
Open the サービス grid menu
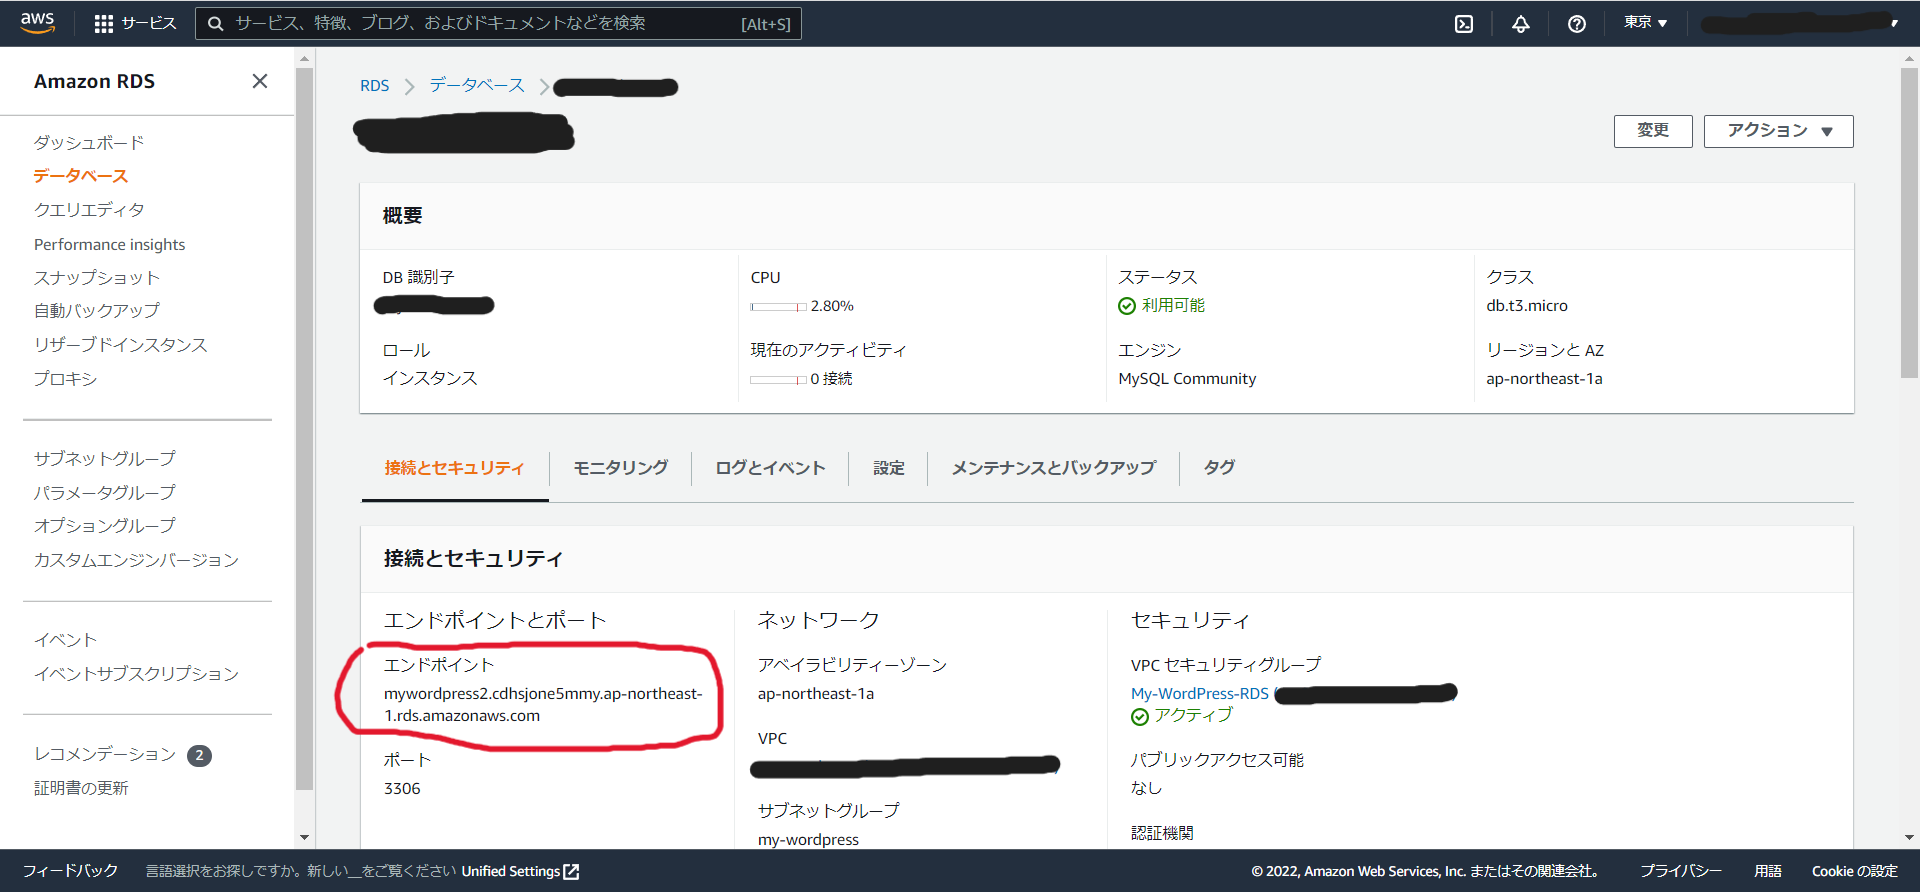(135, 23)
